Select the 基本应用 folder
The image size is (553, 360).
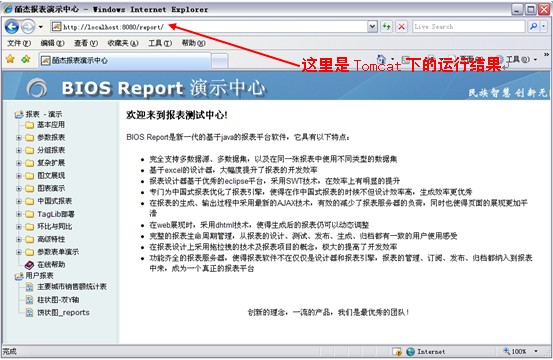[x=51, y=124]
